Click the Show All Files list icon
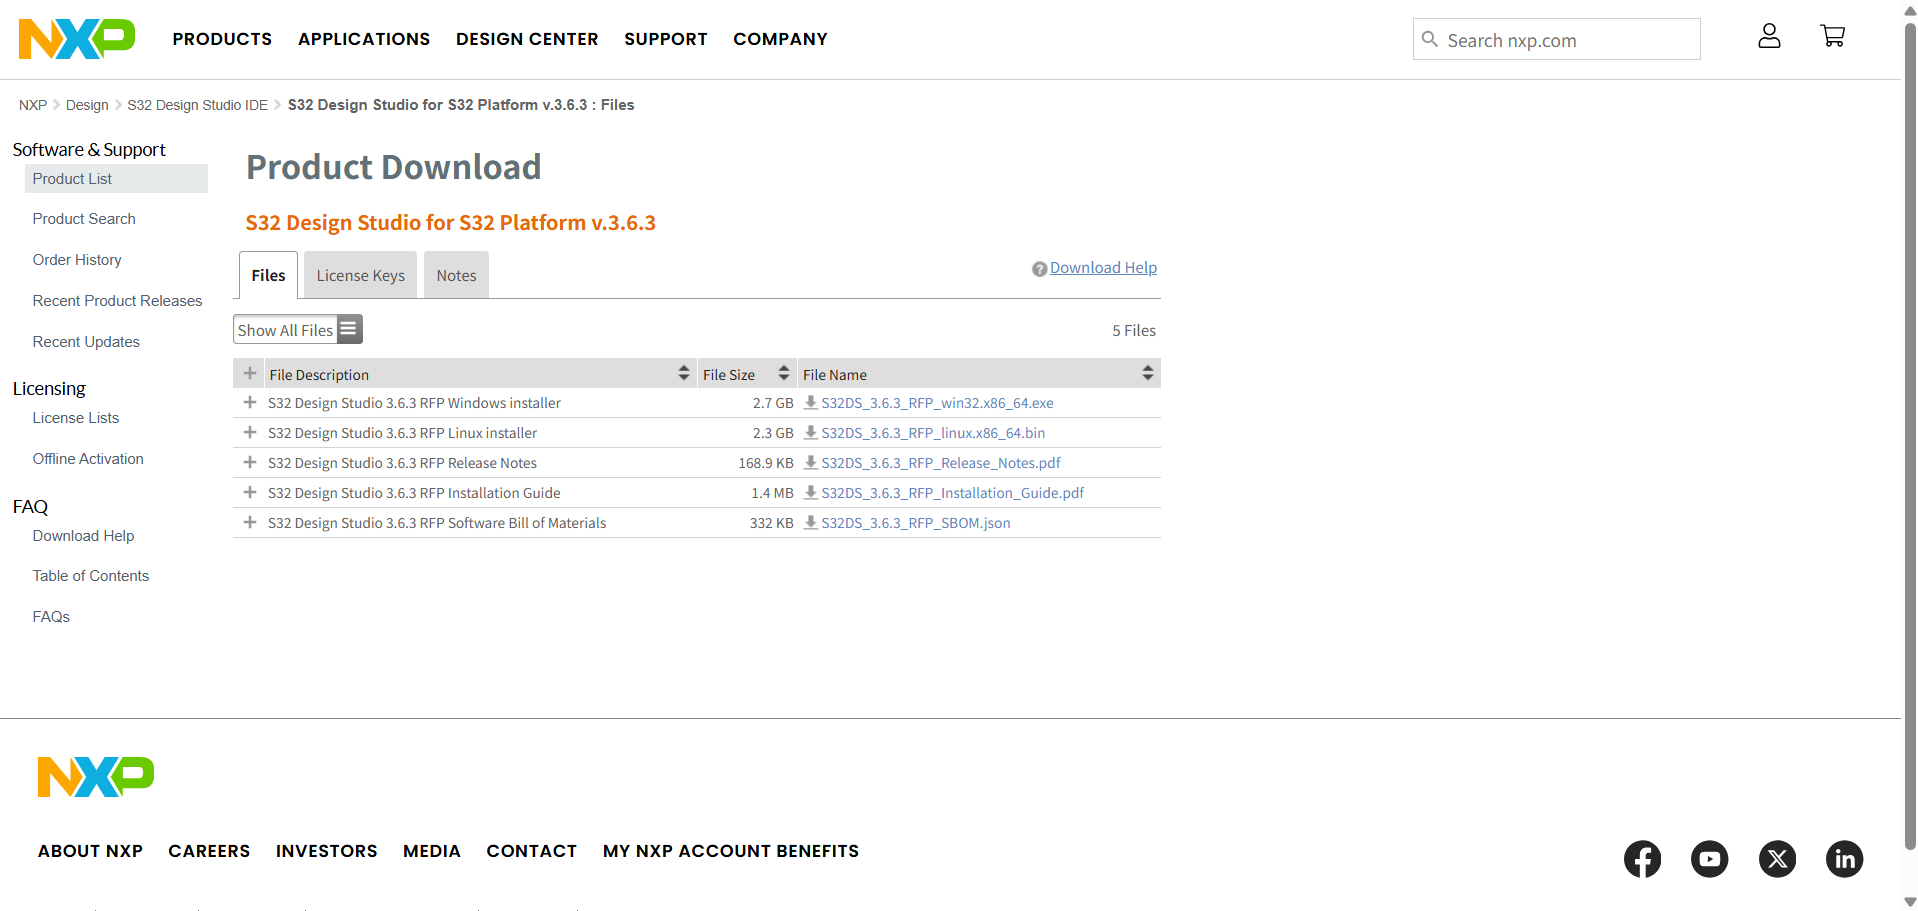This screenshot has height=911, width=1918. tap(349, 329)
